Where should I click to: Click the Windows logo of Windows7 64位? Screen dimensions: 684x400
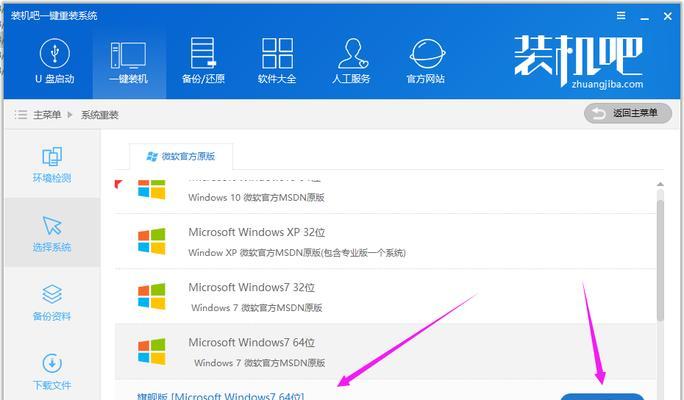[x=152, y=351]
